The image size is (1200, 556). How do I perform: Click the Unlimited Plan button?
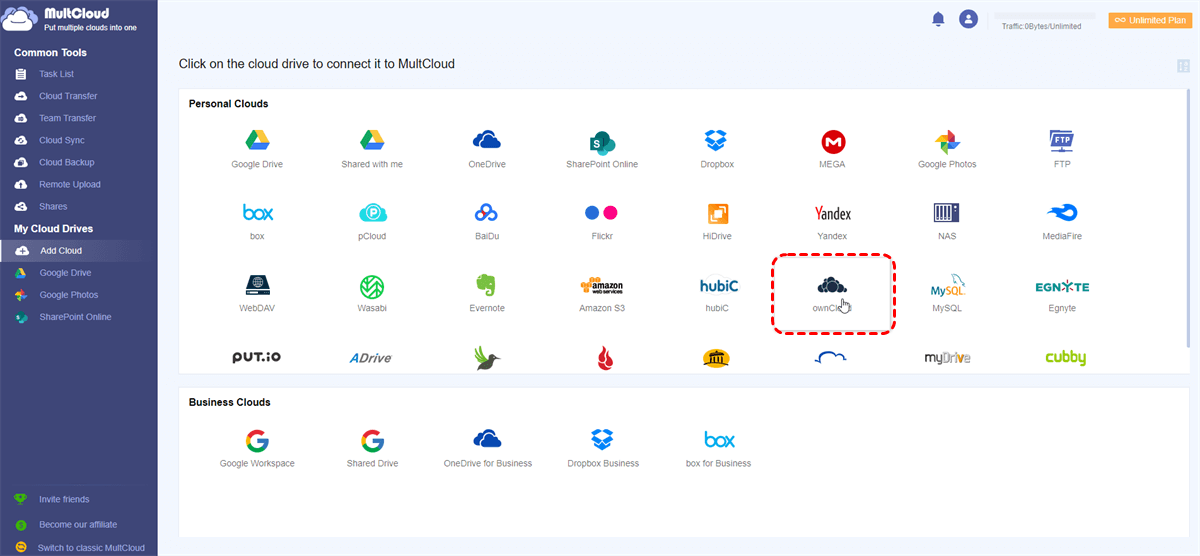pyautogui.click(x=1149, y=20)
